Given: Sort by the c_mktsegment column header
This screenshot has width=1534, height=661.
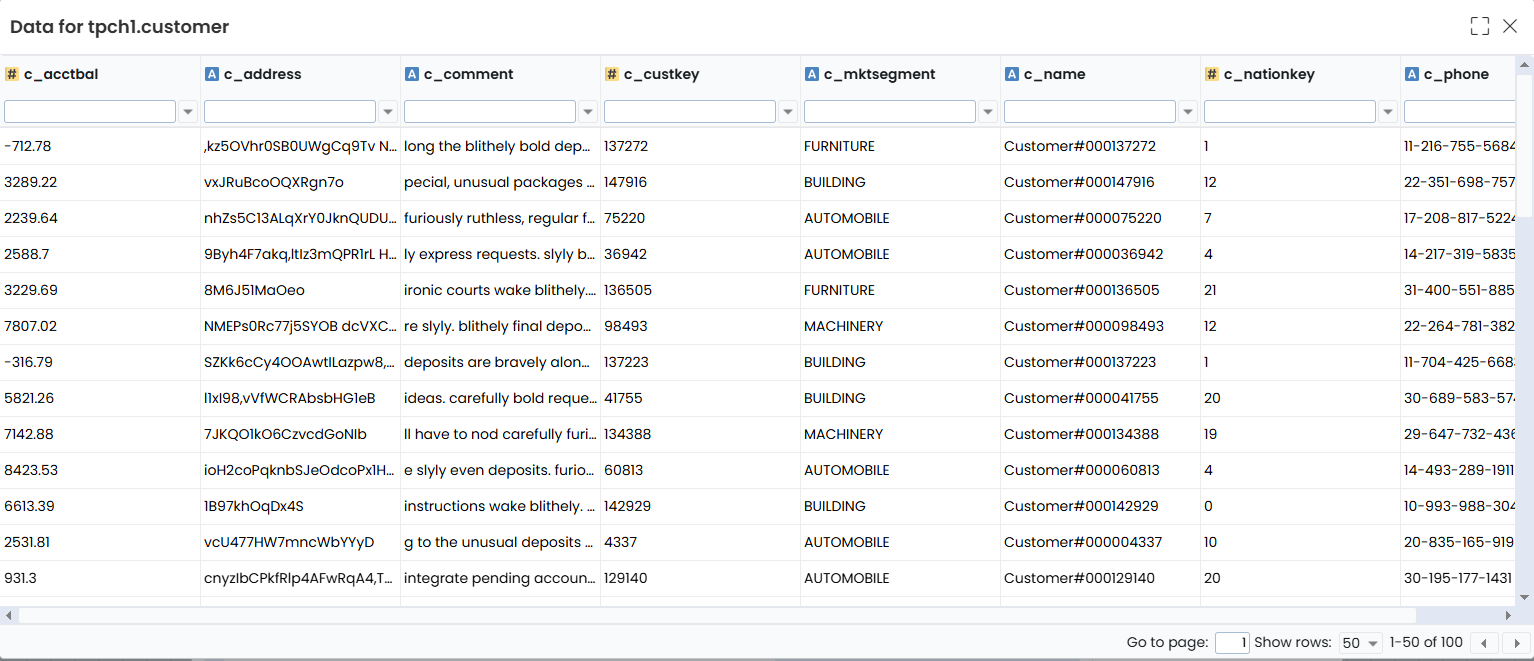Looking at the screenshot, I should (880, 74).
